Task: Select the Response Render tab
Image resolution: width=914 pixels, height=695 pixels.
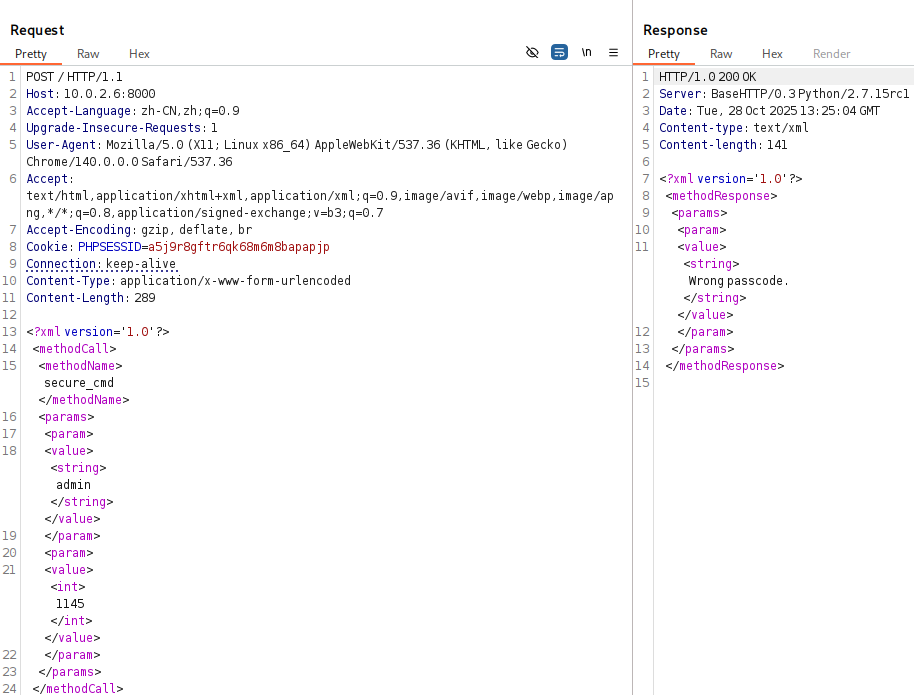Action: coord(831,54)
